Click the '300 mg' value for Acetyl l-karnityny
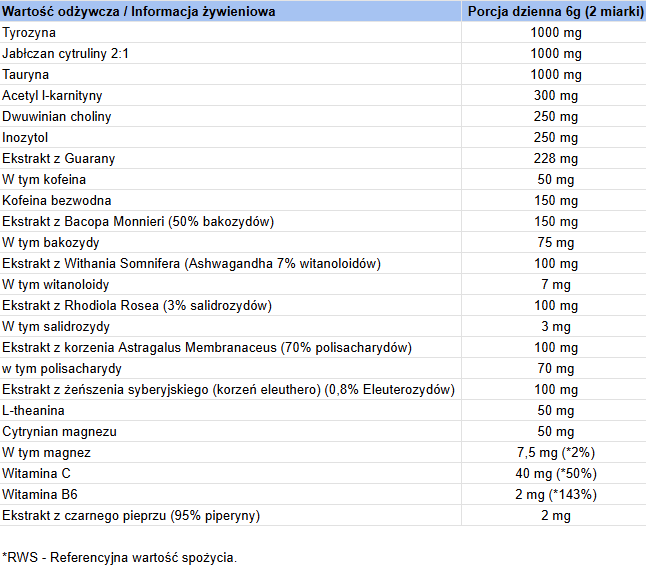Screen dimensions: 646x566 coord(556,96)
